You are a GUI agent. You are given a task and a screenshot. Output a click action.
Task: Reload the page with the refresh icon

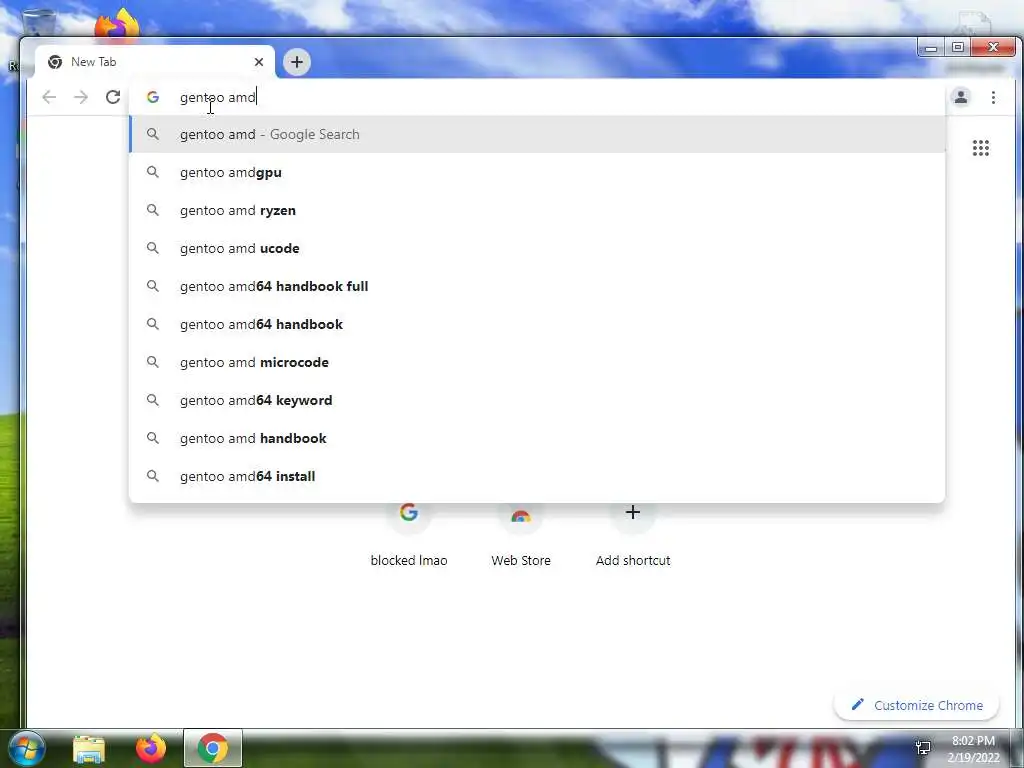point(113,97)
